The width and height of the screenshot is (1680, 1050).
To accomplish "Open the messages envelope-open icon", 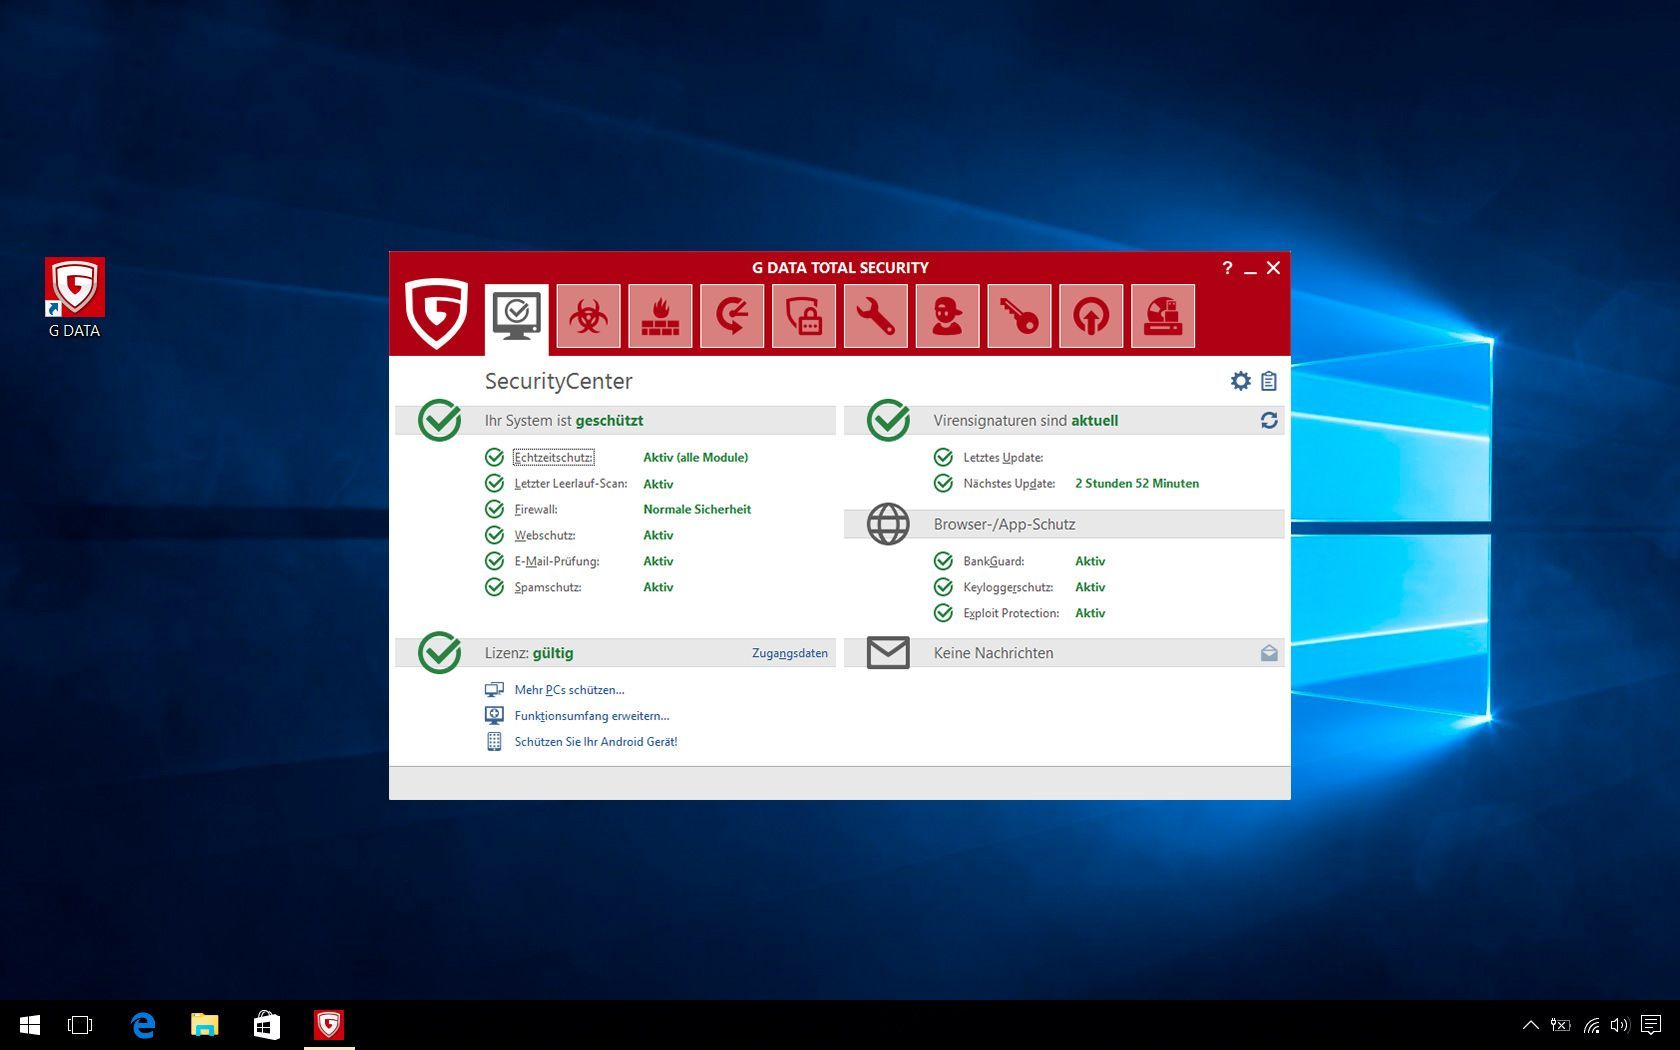I will 1269,653.
